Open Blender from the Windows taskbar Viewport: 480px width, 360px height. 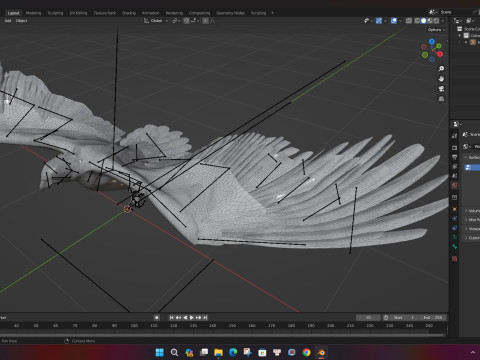tap(321, 352)
